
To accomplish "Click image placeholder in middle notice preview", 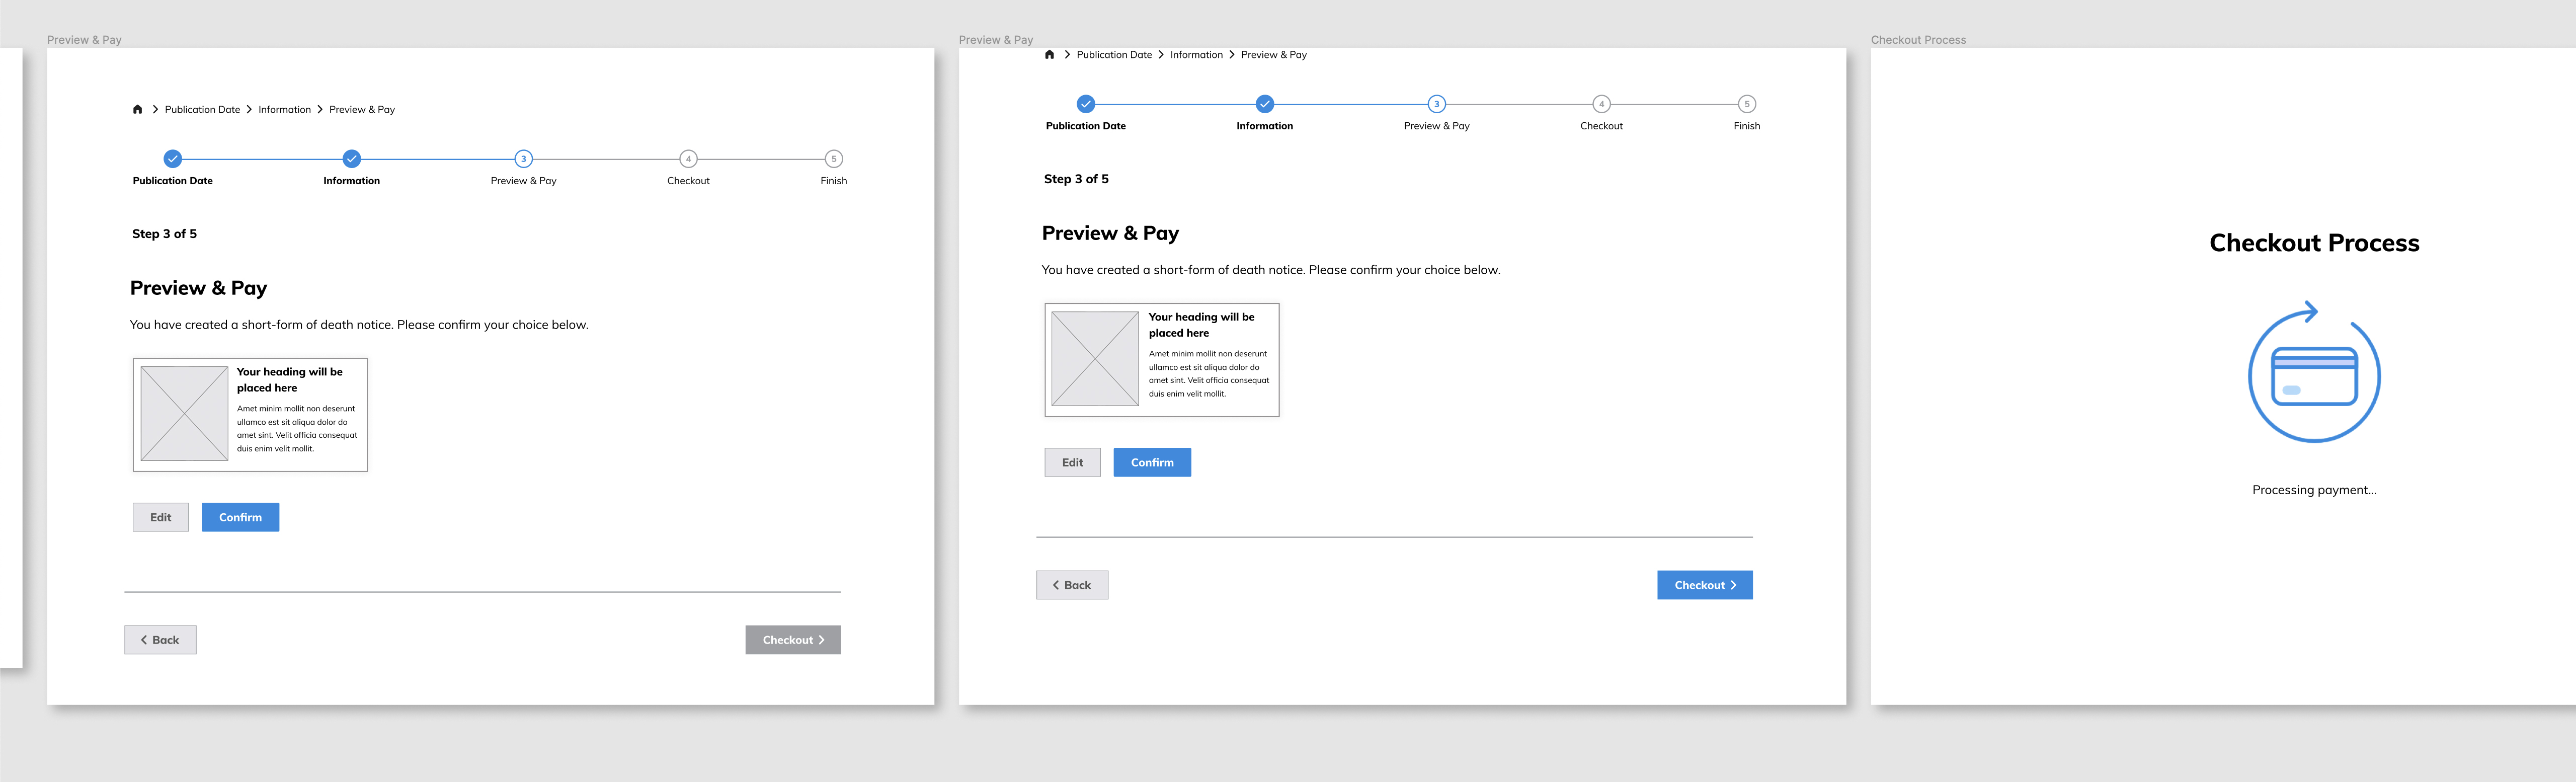I will pyautogui.click(x=1095, y=359).
